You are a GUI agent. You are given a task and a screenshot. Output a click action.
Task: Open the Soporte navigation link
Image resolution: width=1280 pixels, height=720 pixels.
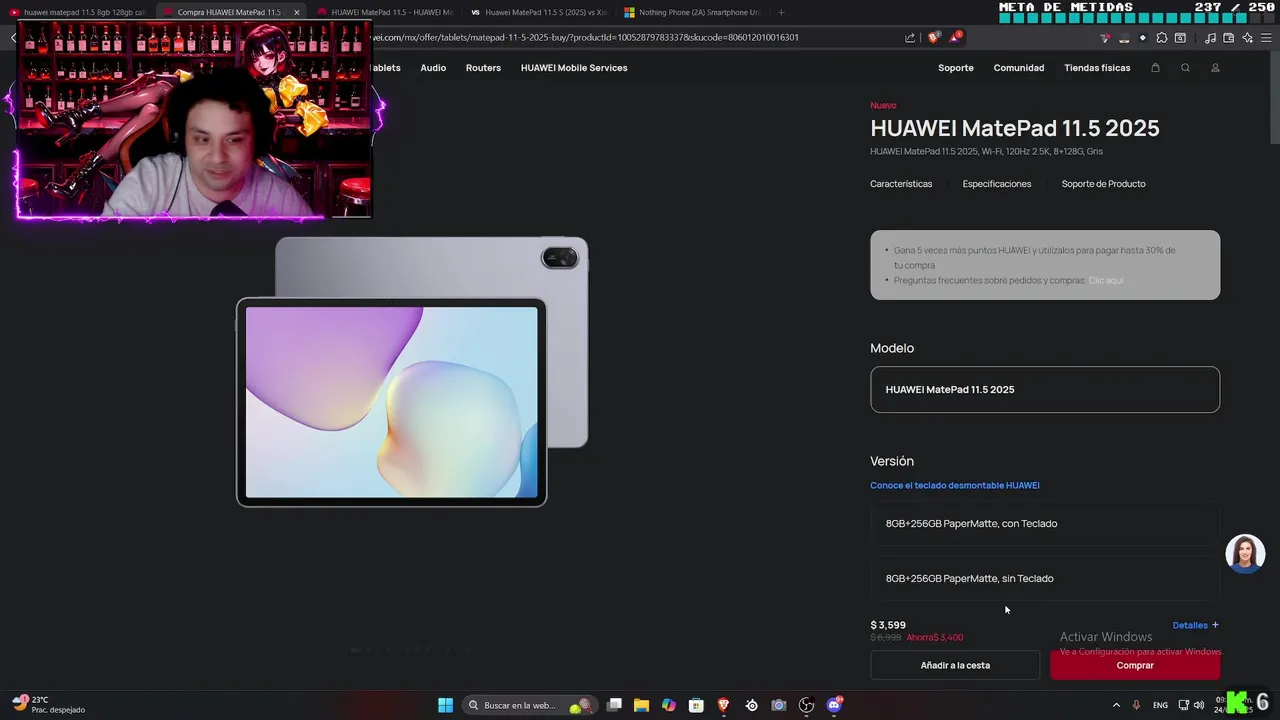pyautogui.click(x=956, y=68)
